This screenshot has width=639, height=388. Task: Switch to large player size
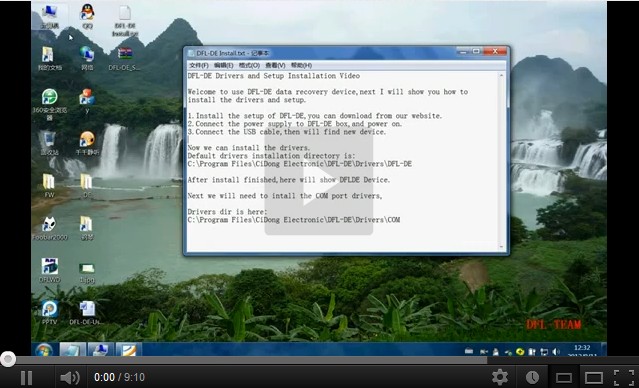[594, 377]
